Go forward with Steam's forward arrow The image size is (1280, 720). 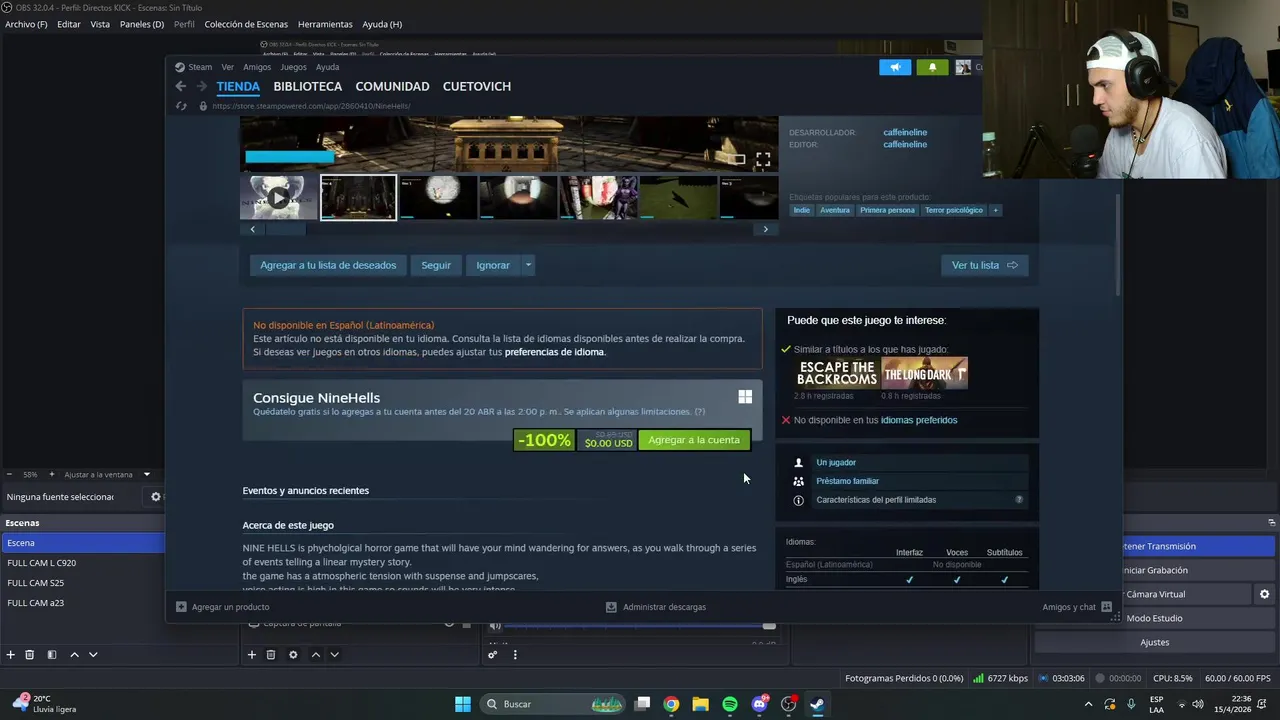(x=201, y=86)
